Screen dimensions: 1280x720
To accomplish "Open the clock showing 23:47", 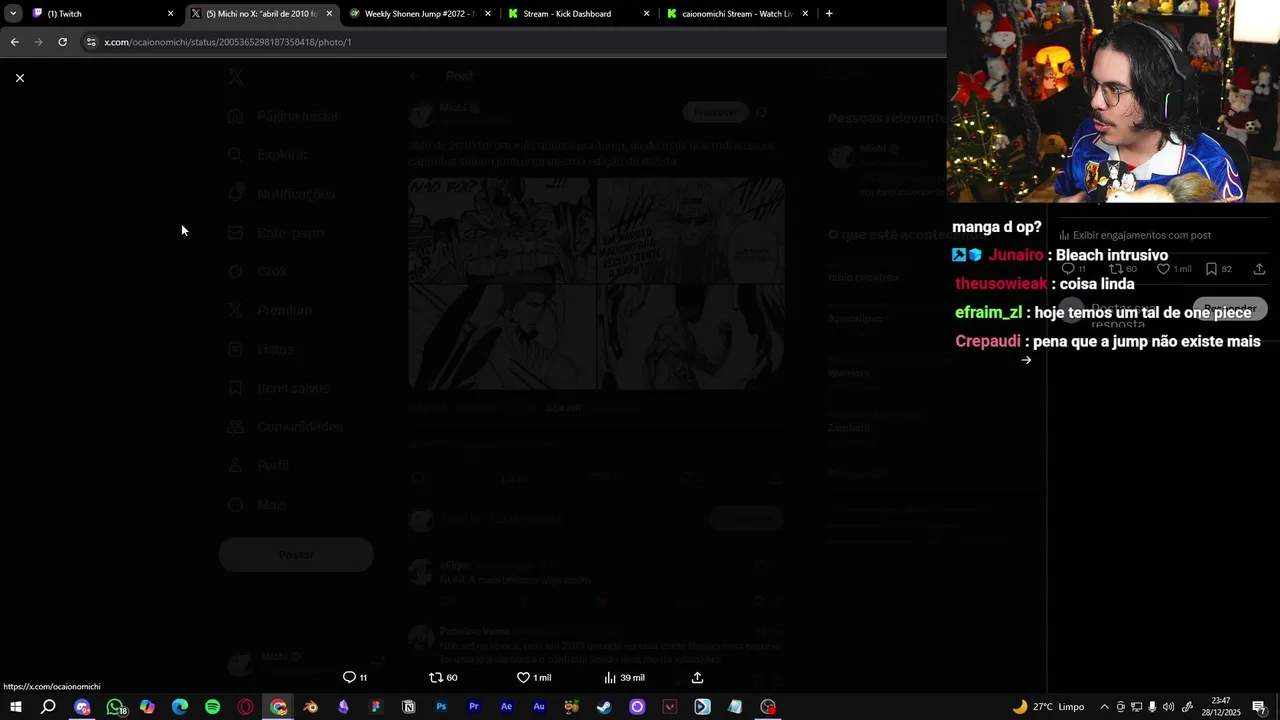I will click(x=1221, y=707).
